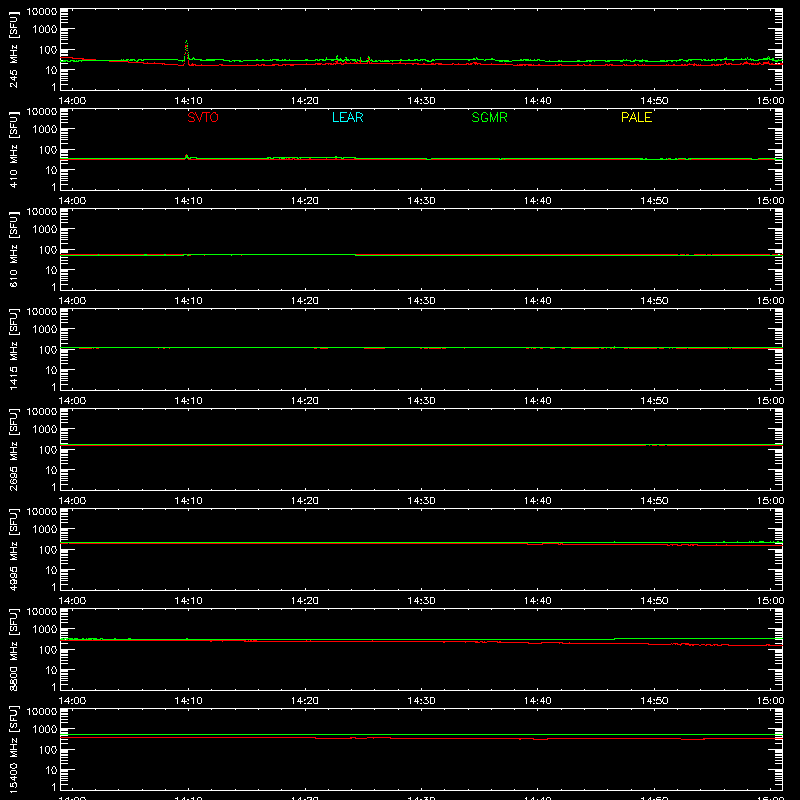Click 14:30 tick label under 2695 MHz panel
The width and height of the screenshot is (800, 800).
coord(421,501)
